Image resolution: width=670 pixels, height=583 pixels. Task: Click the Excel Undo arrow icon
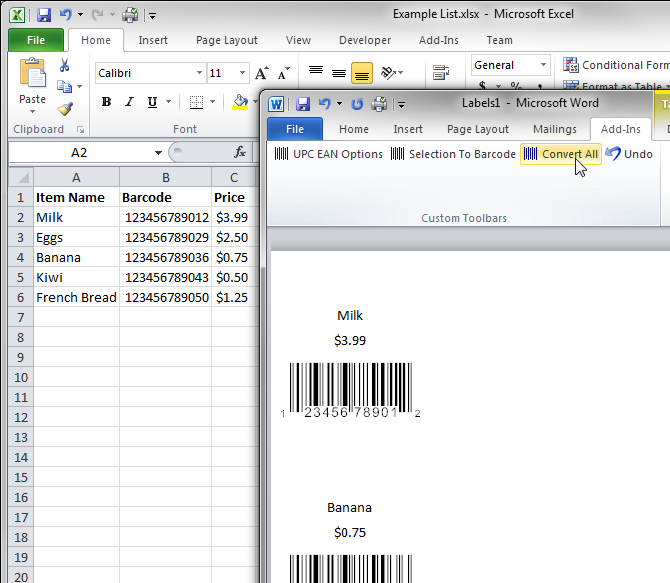[65, 15]
